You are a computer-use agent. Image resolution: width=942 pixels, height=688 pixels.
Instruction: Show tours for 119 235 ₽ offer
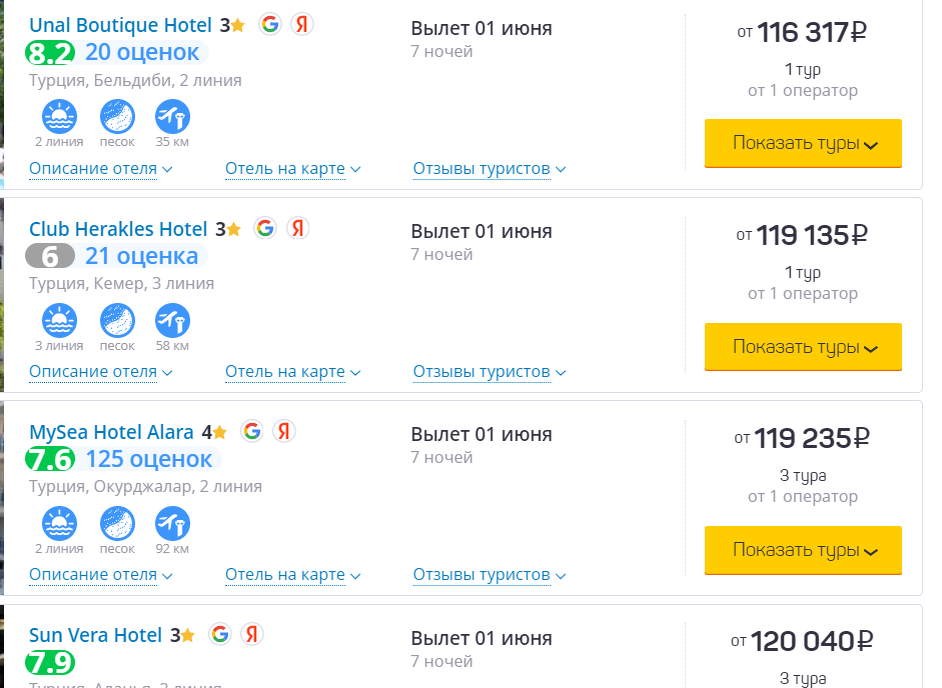pos(803,550)
